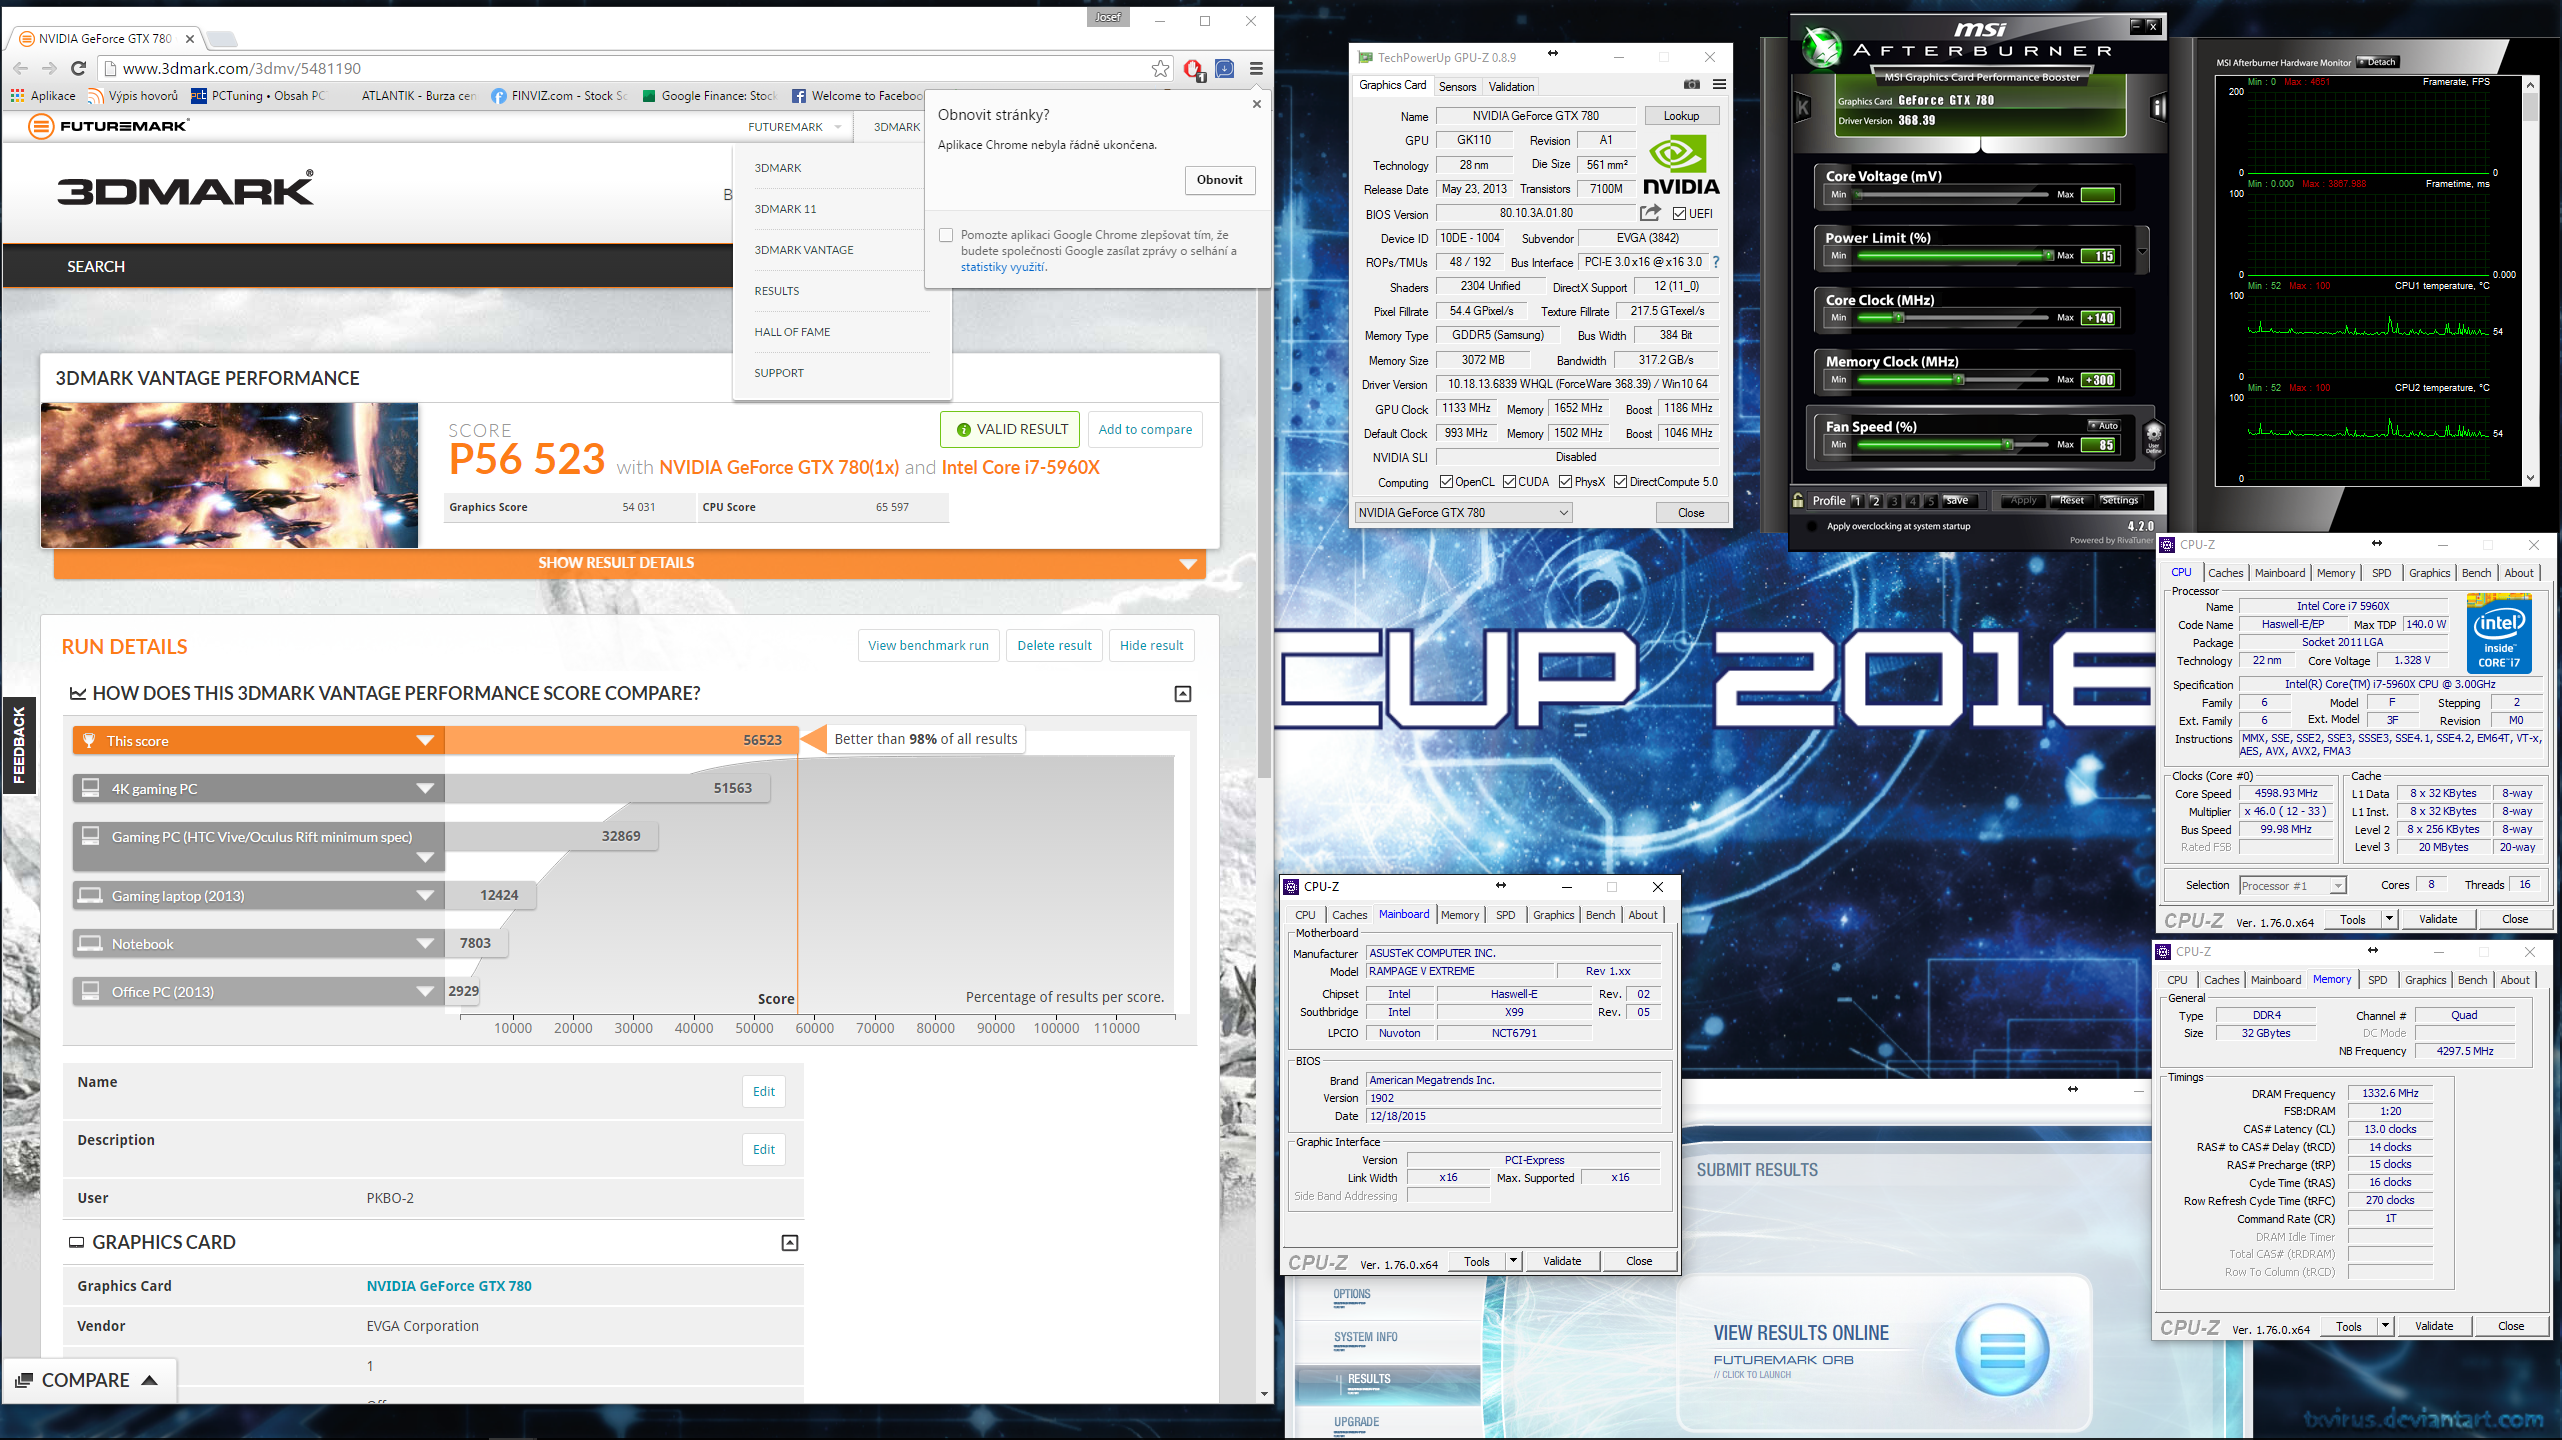Bookmark page with Chrome star icon

(x=1160, y=68)
